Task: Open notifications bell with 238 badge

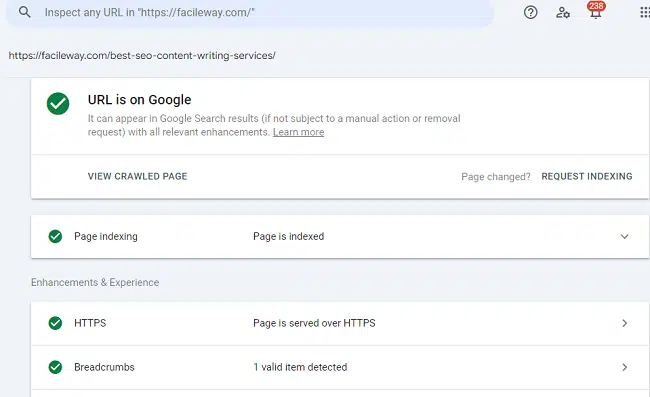Action: point(596,11)
